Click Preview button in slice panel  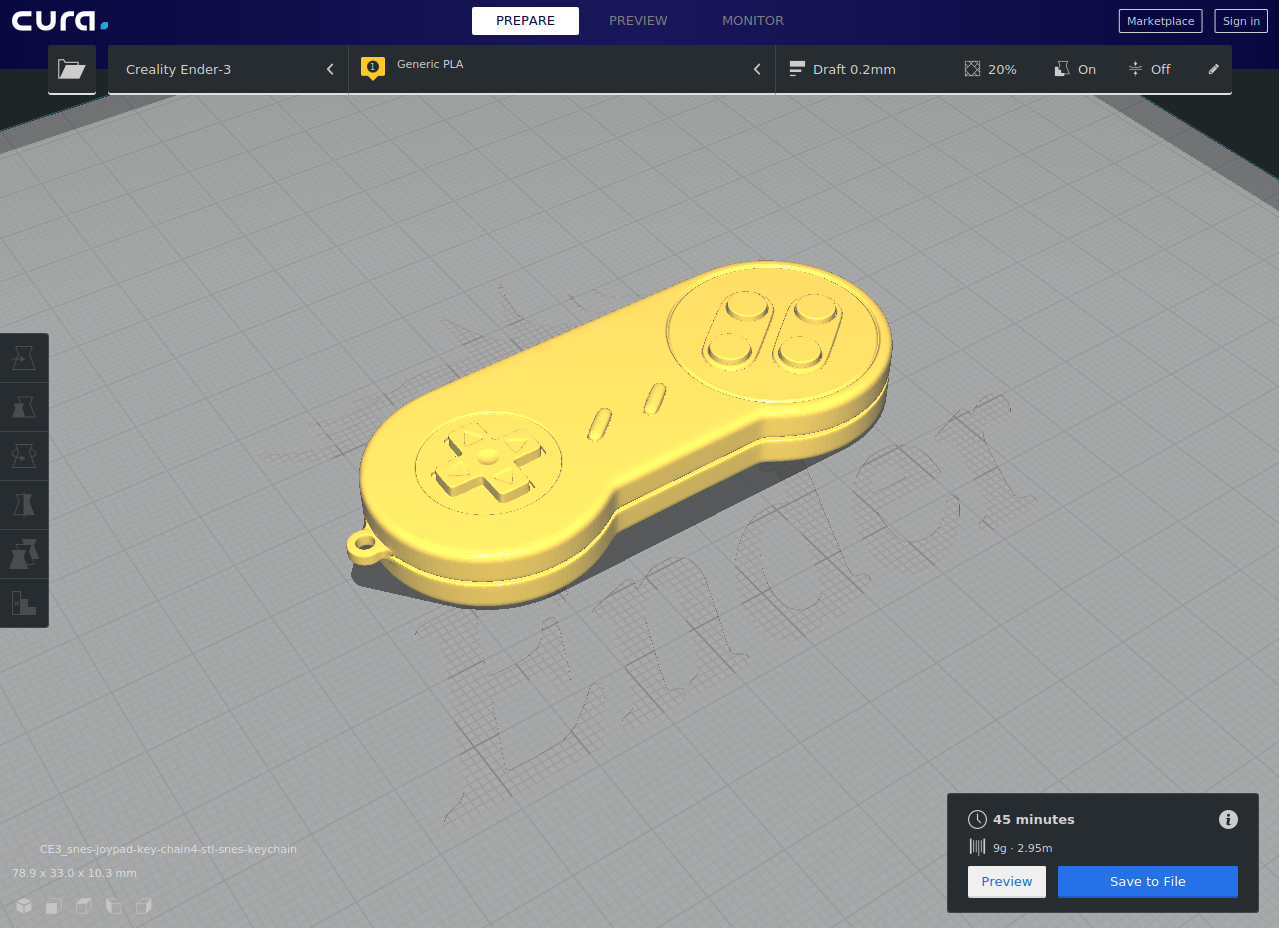pos(1007,882)
